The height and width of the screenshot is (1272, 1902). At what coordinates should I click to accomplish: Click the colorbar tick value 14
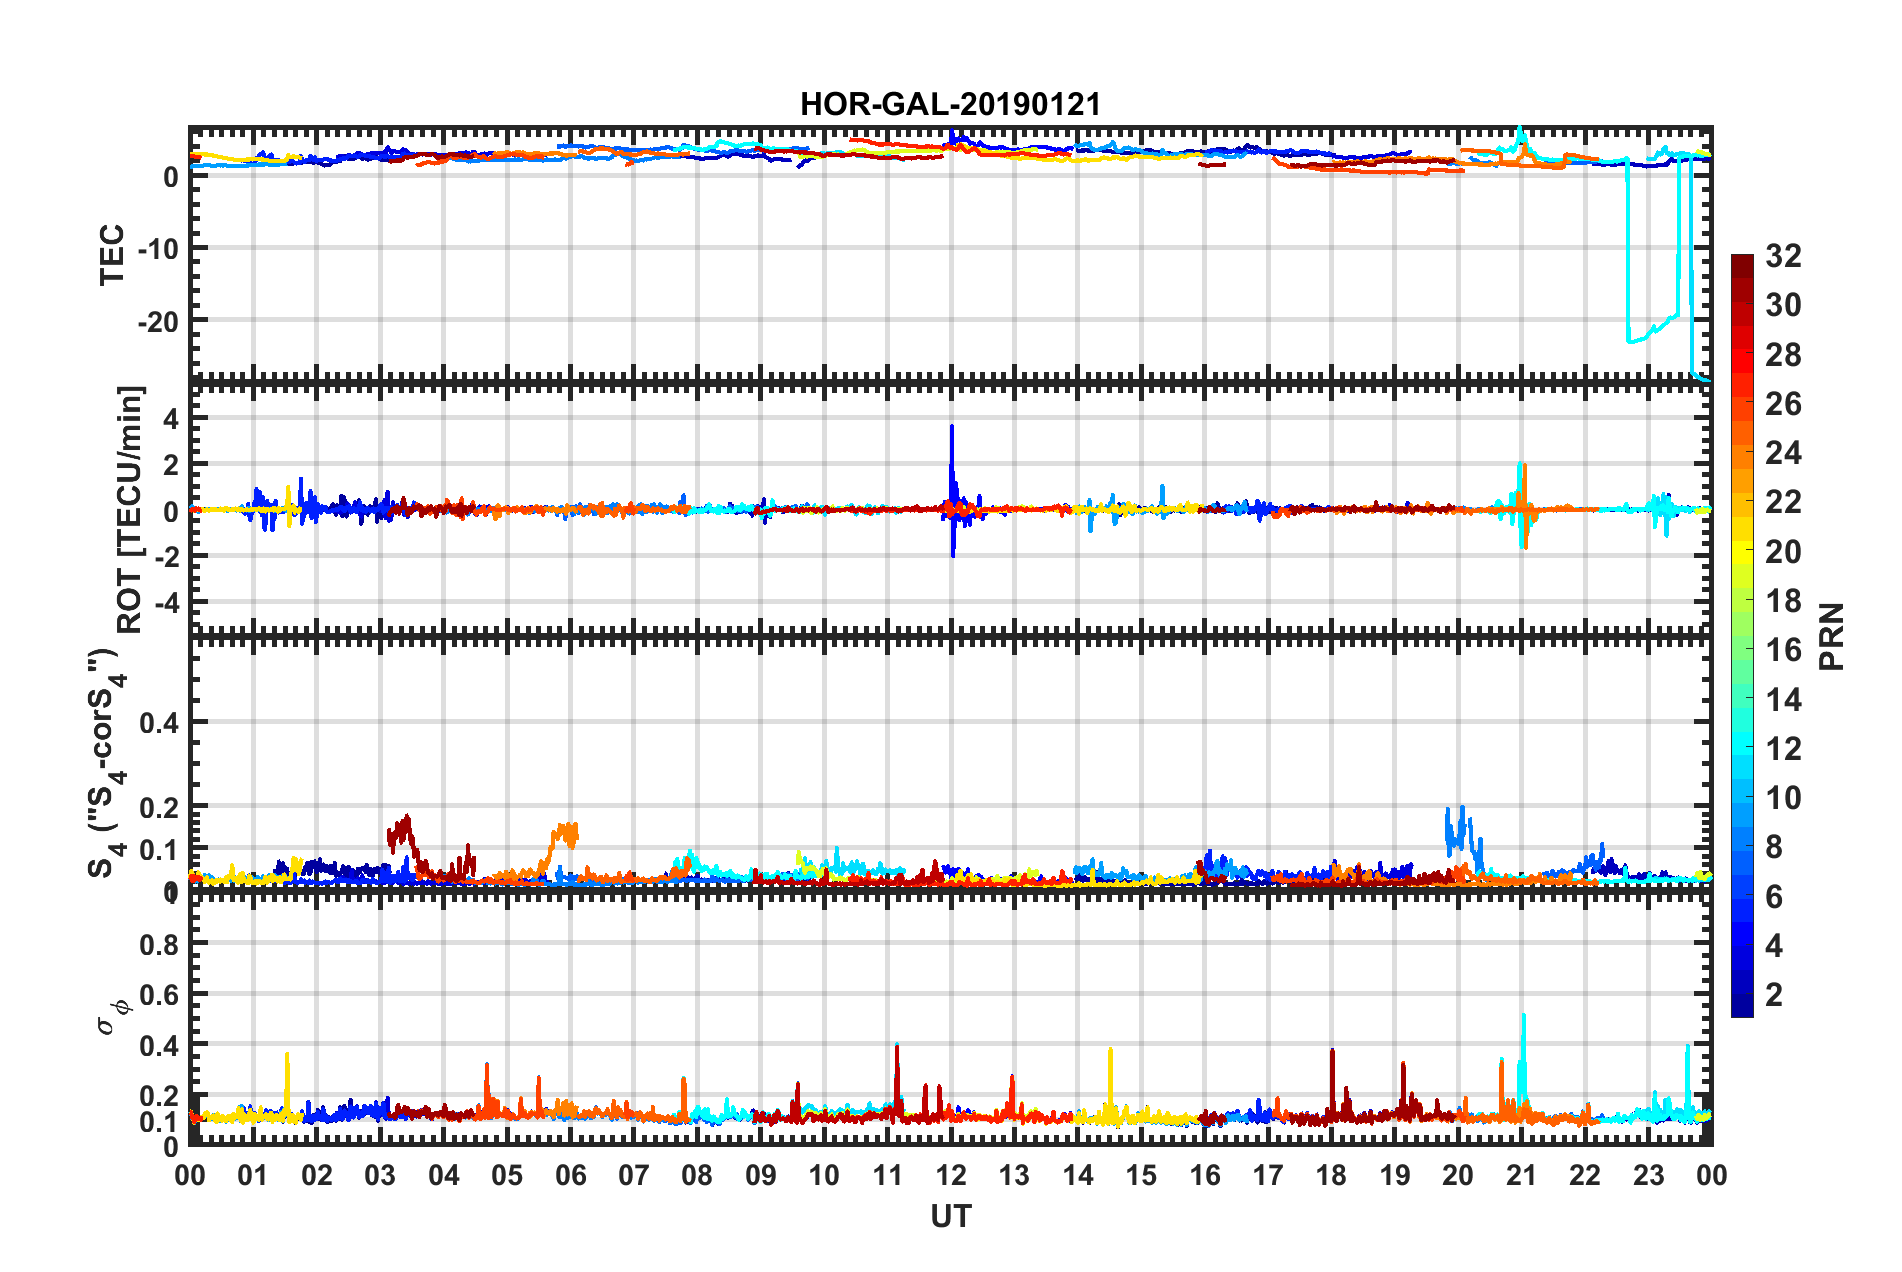pos(1783,700)
